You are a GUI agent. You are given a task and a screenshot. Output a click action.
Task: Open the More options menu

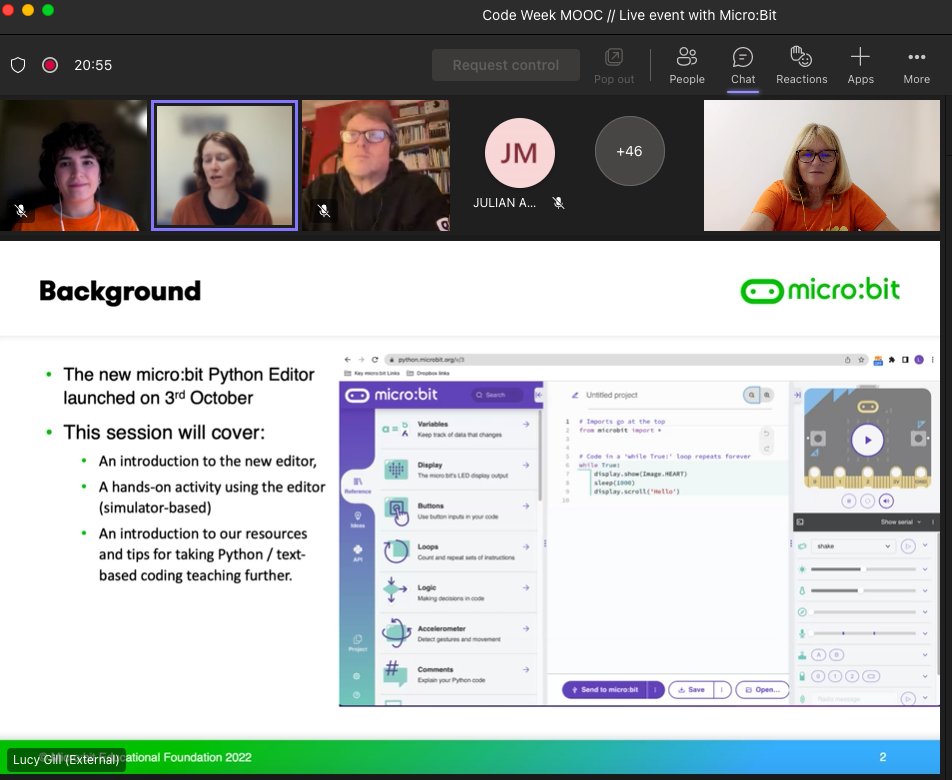click(916, 66)
